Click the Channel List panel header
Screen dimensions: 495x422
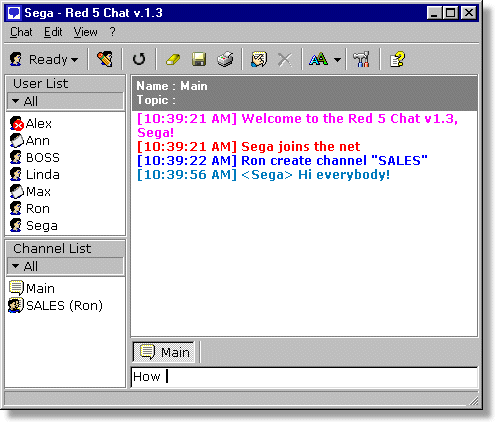pyautogui.click(x=65, y=248)
